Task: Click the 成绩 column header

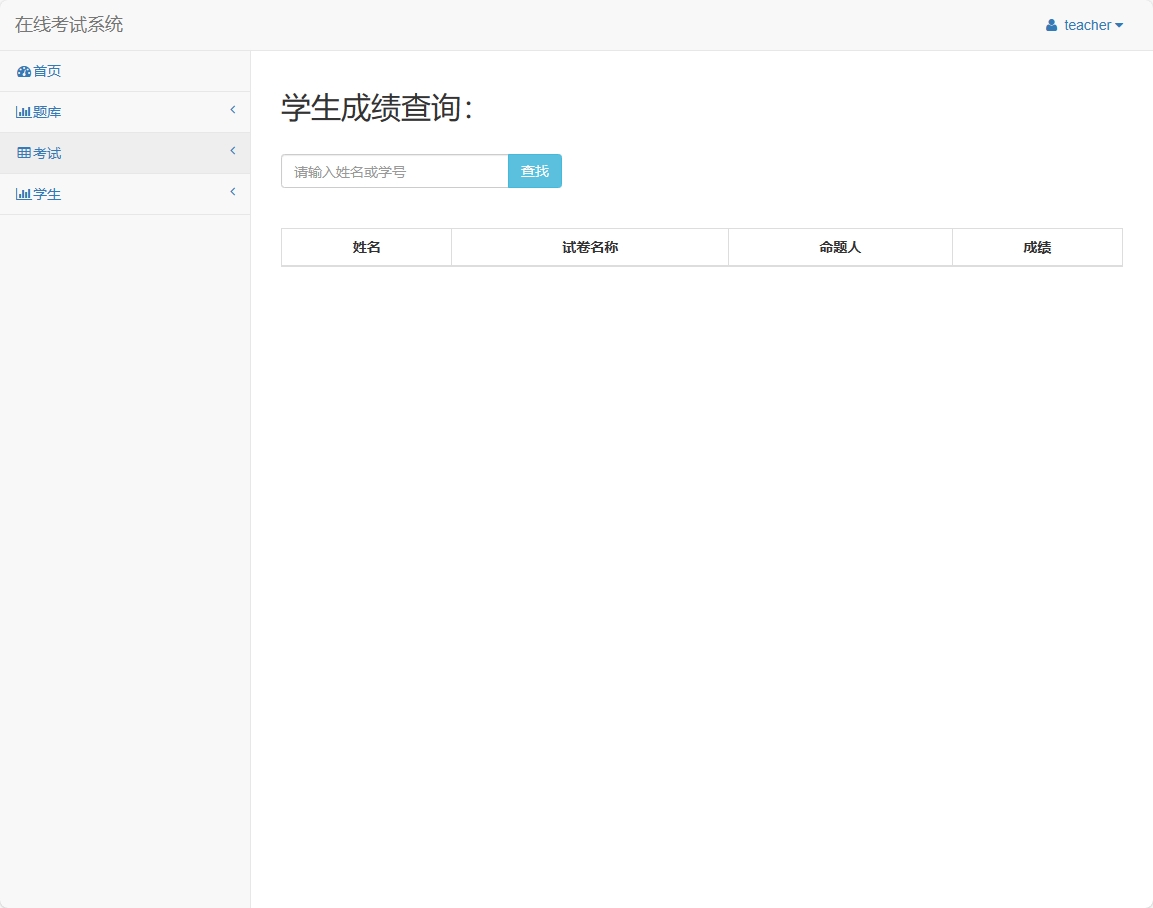Action: click(1037, 247)
